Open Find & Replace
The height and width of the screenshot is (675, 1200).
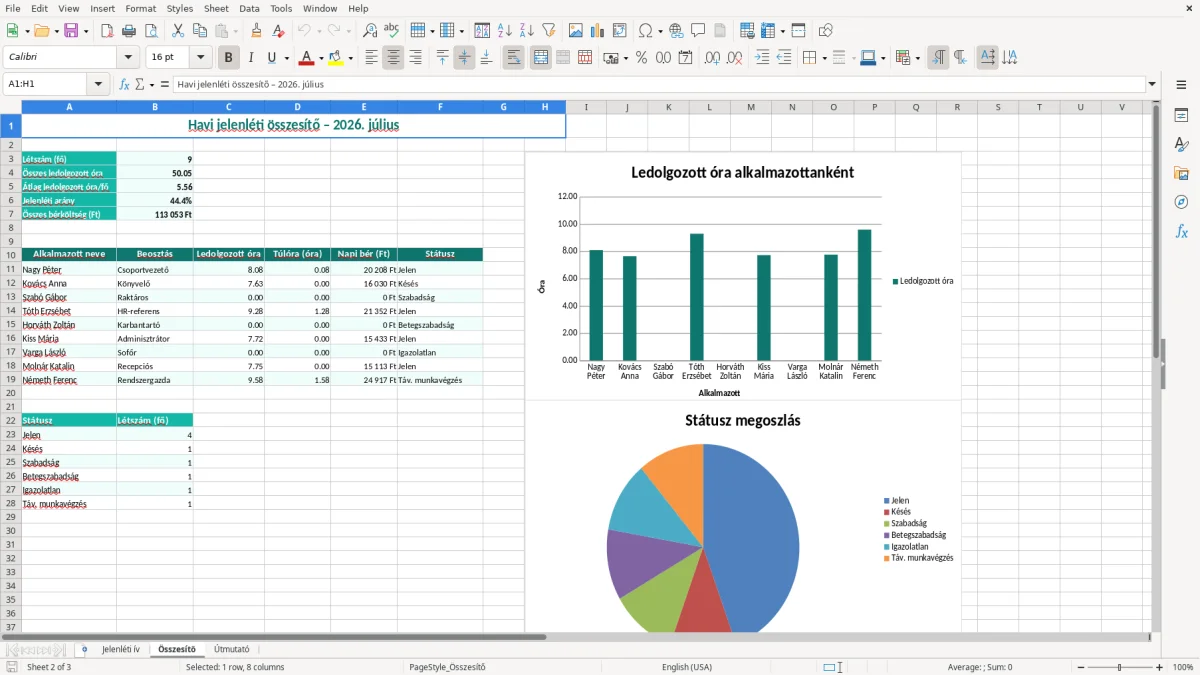370,31
